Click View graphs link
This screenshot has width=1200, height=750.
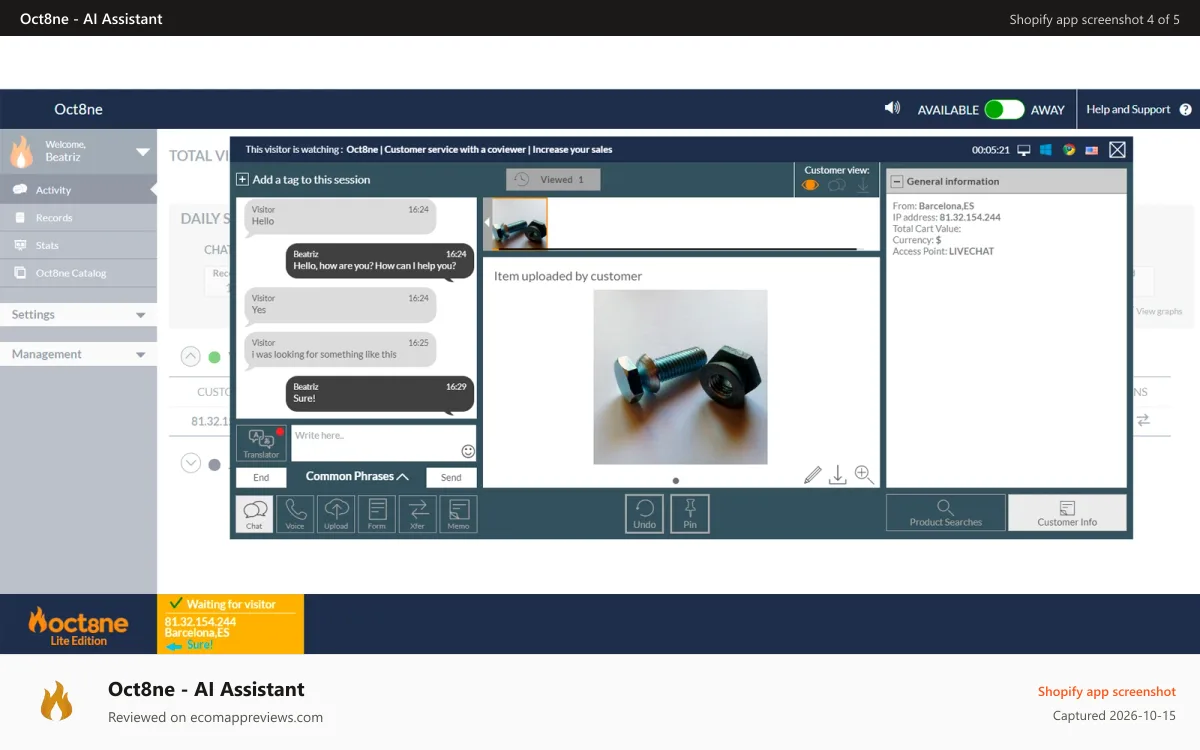1159,312
